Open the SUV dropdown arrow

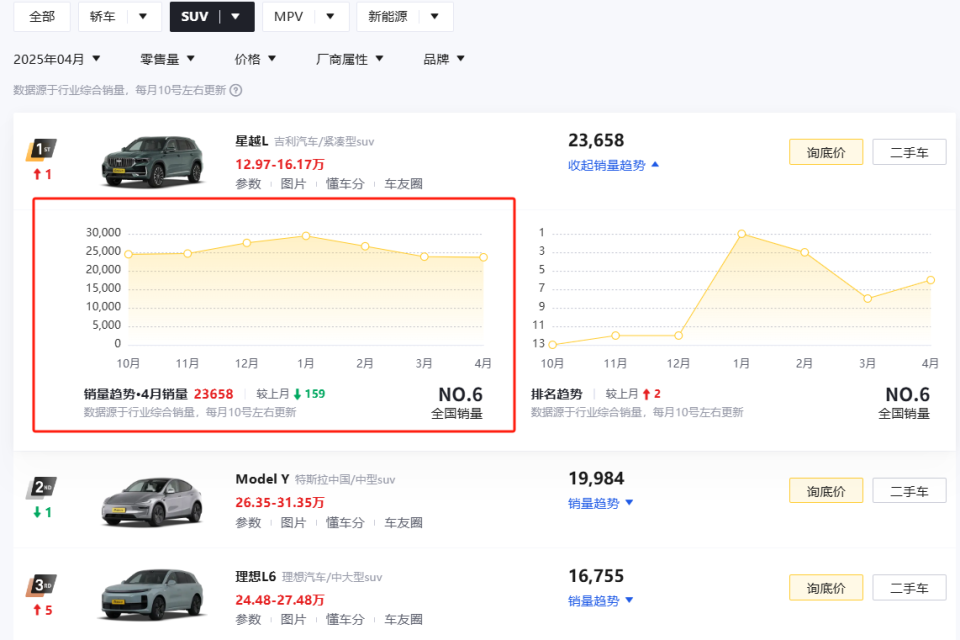pos(236,17)
